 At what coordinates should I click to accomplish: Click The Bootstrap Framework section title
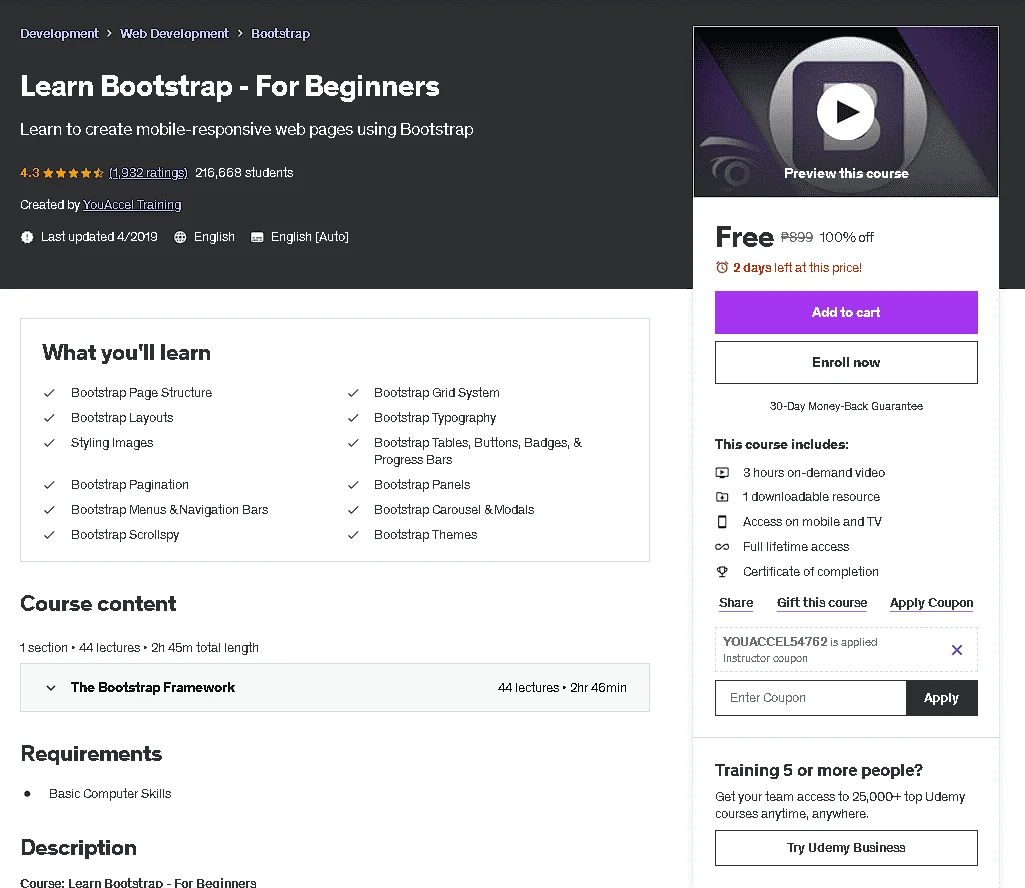pos(153,687)
